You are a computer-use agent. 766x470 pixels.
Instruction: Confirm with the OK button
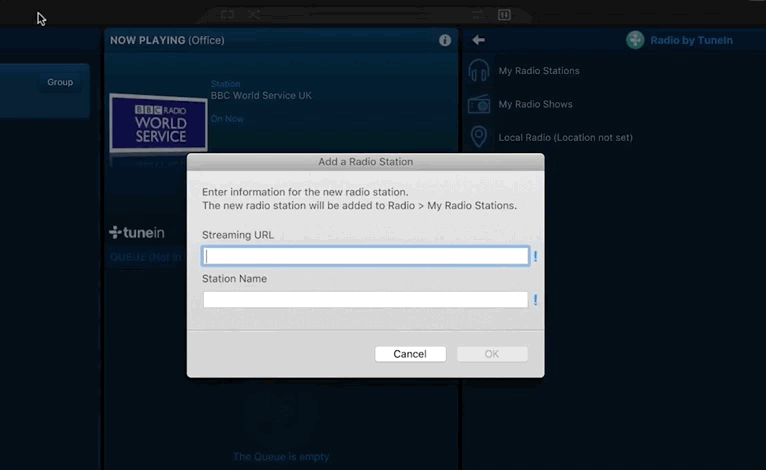[492, 354]
